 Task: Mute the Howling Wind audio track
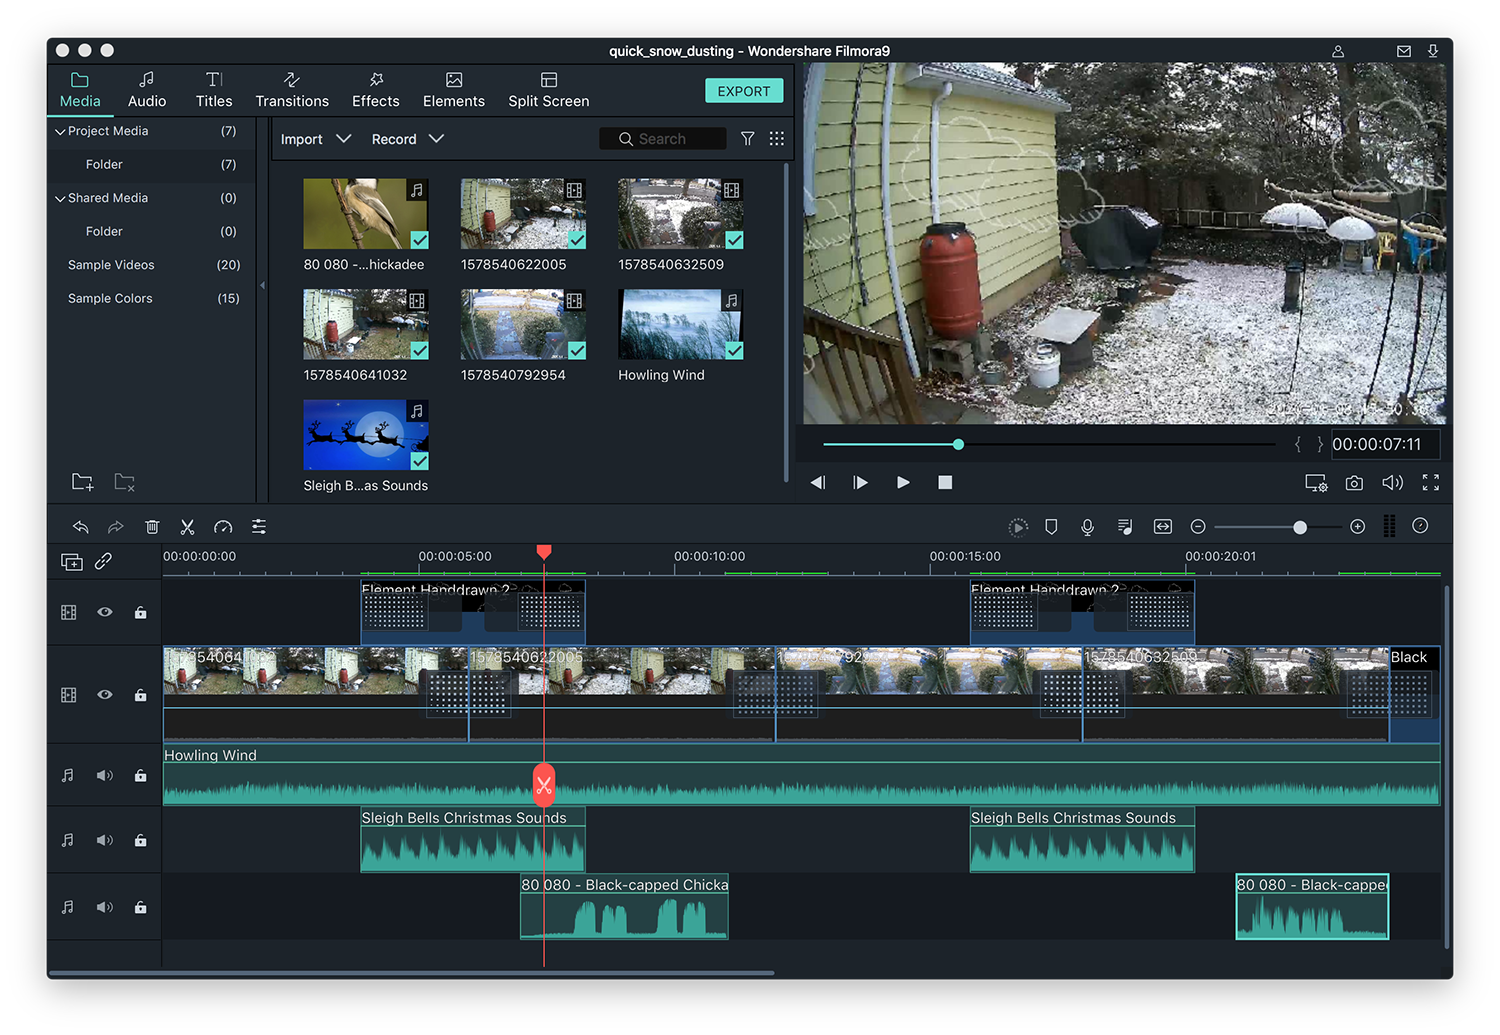105,775
